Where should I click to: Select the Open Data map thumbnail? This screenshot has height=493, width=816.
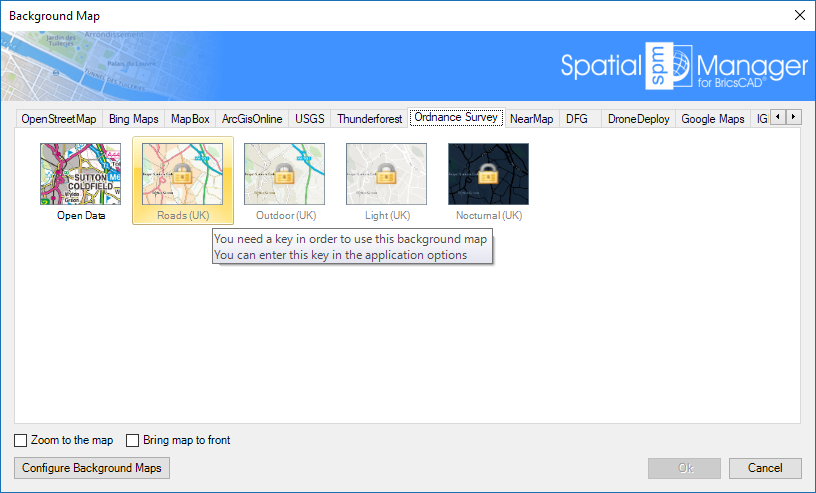pyautogui.click(x=80, y=174)
